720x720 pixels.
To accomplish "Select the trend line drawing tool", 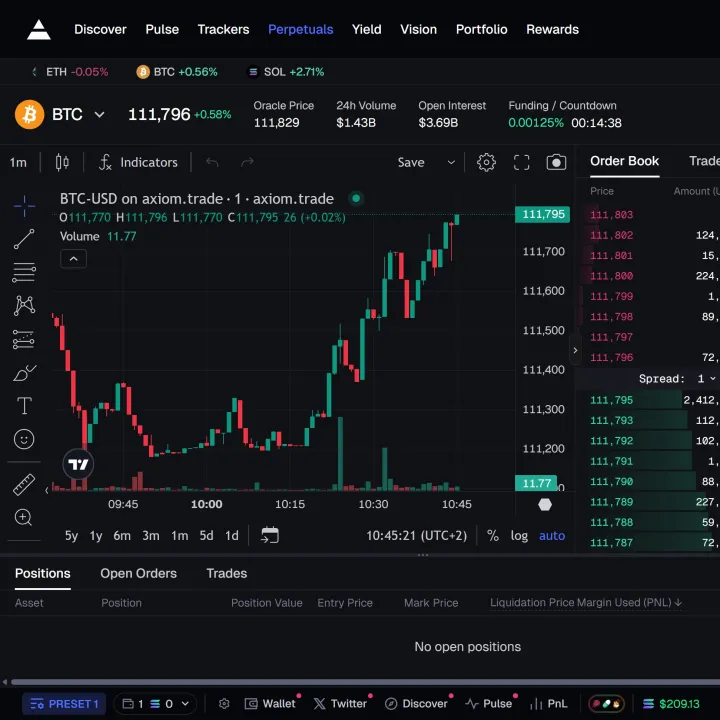I will pyautogui.click(x=24, y=239).
